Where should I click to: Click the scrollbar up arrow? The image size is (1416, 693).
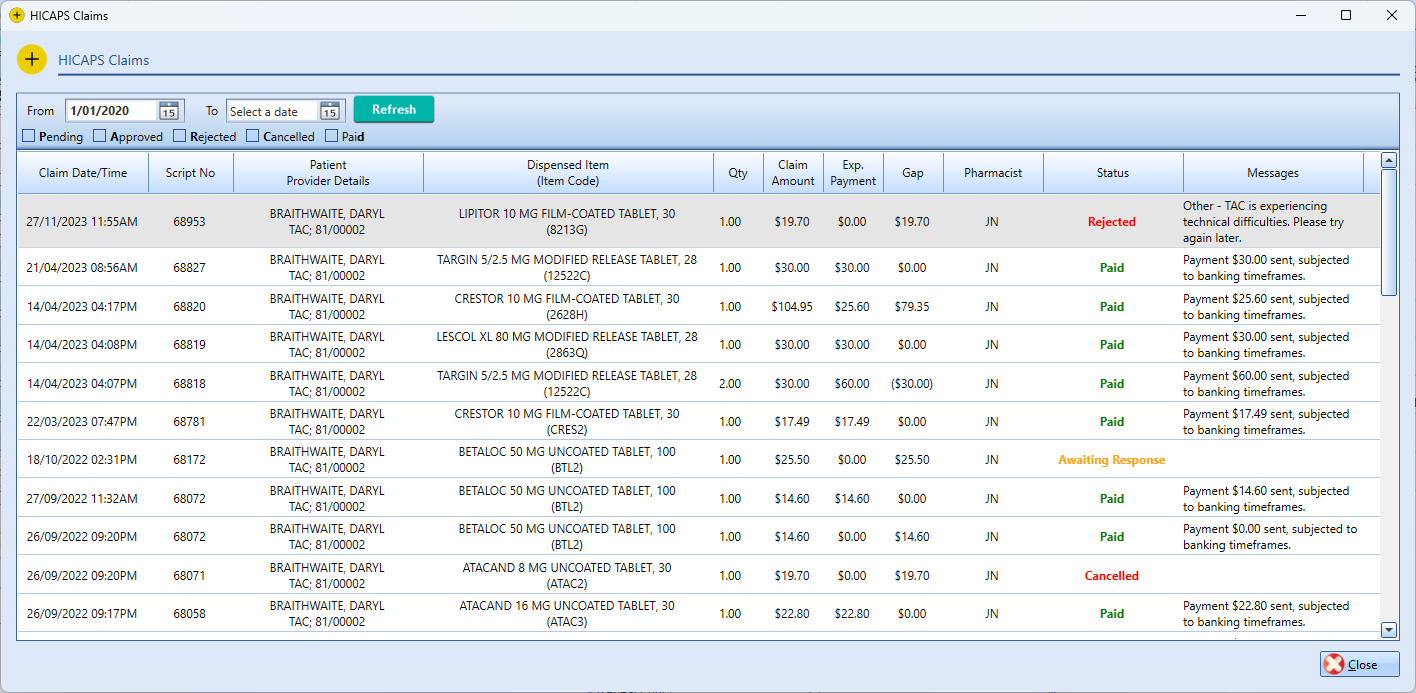[1389, 159]
